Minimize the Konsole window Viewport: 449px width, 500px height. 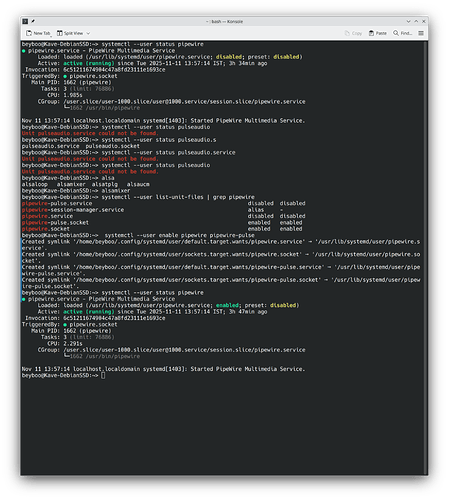tap(408, 21)
